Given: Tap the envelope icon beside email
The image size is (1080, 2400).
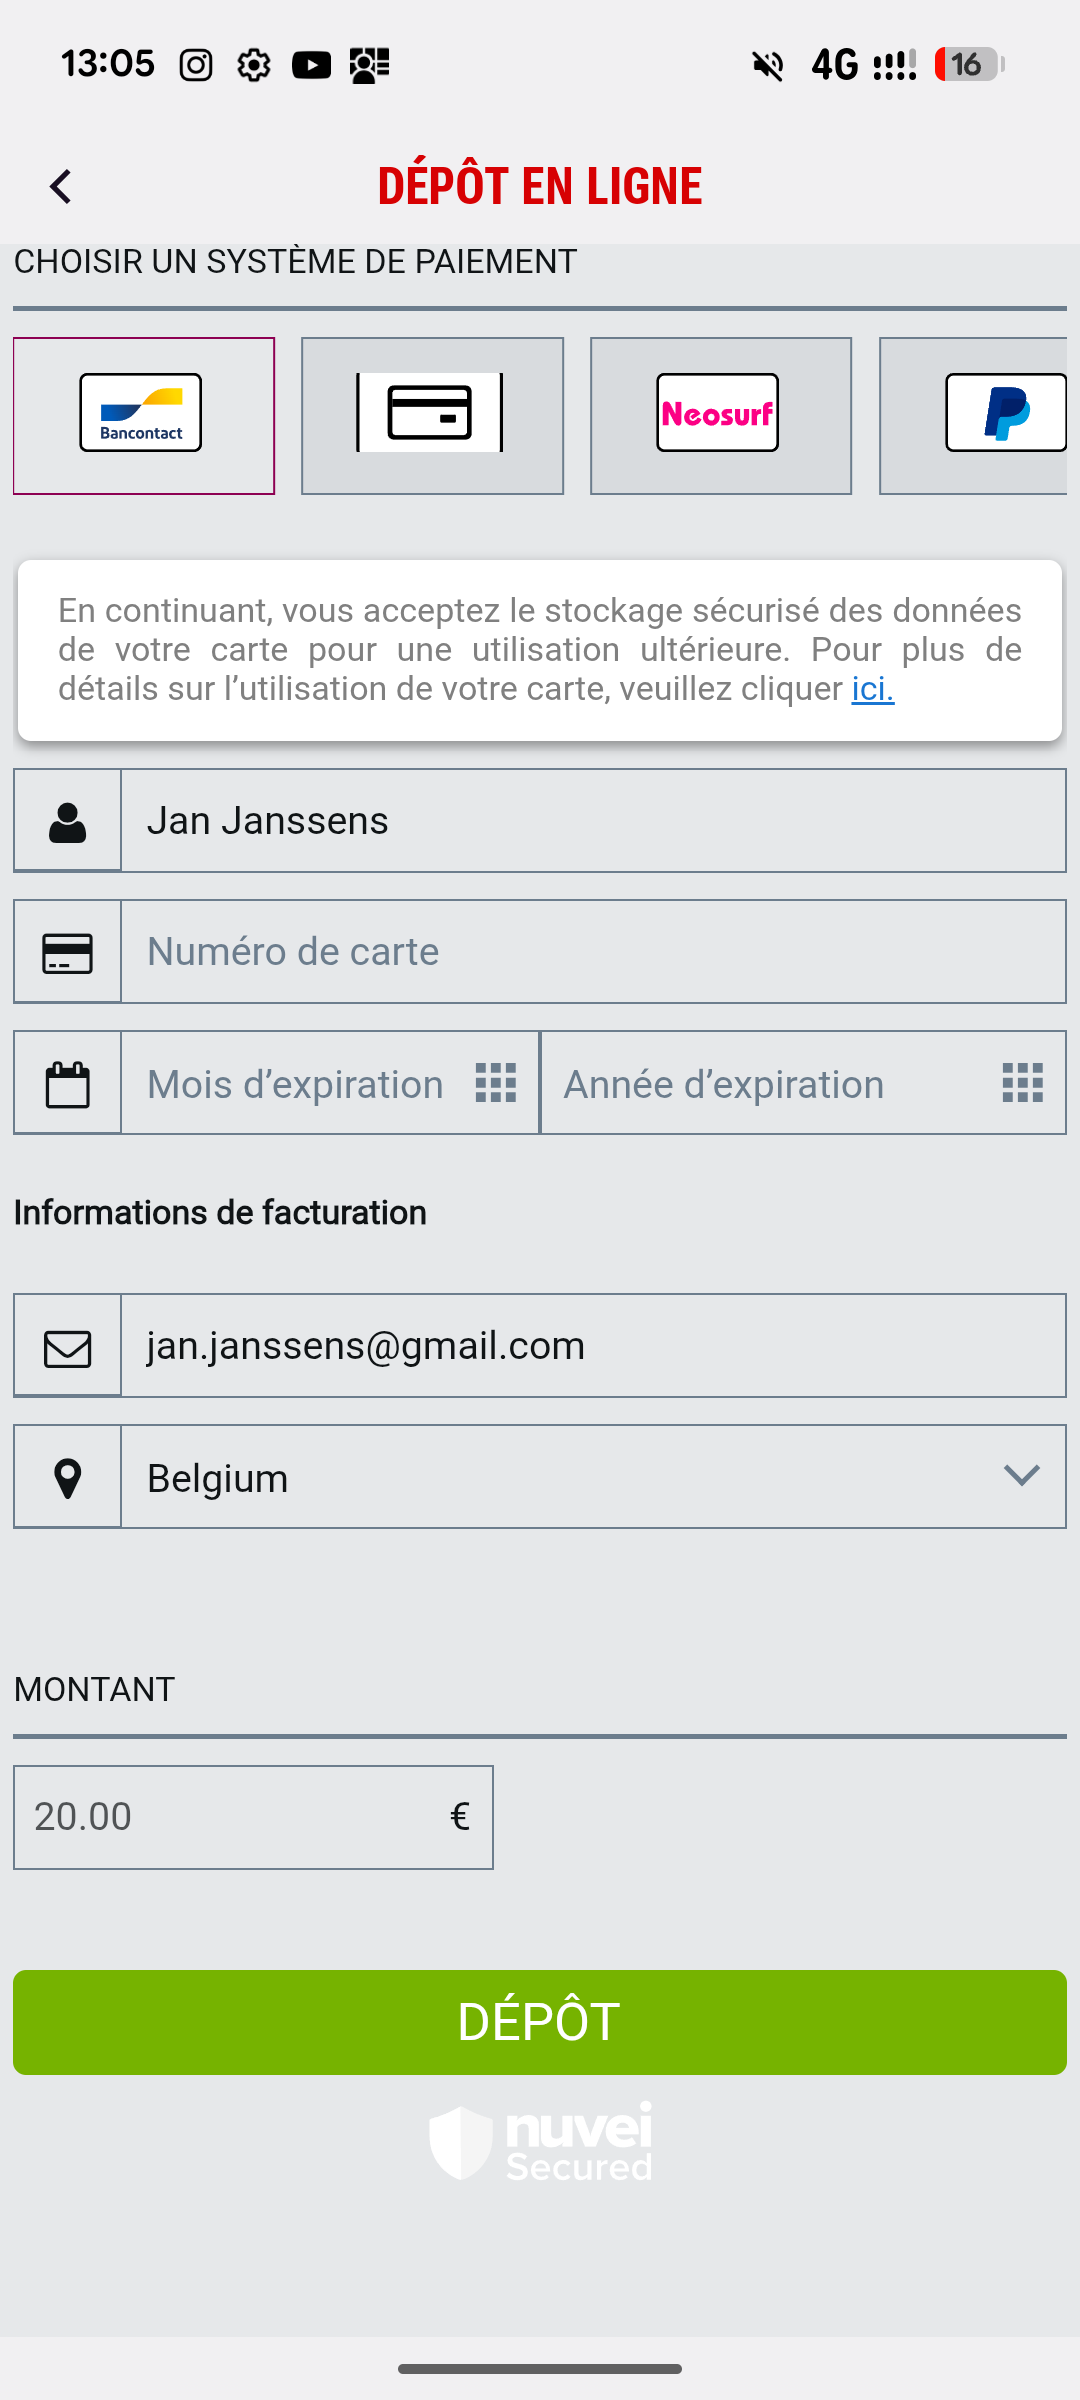Looking at the screenshot, I should coord(67,1347).
